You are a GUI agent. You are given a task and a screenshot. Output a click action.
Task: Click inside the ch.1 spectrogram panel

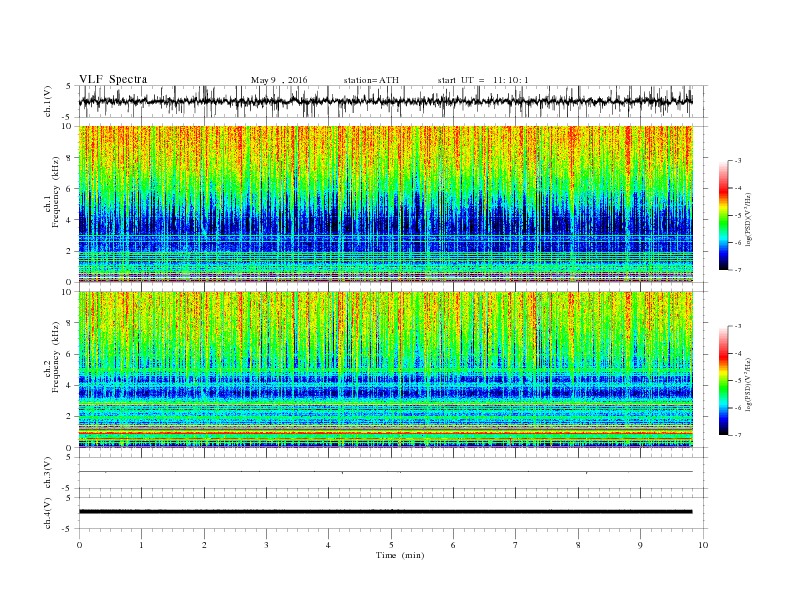pyautogui.click(x=385, y=204)
